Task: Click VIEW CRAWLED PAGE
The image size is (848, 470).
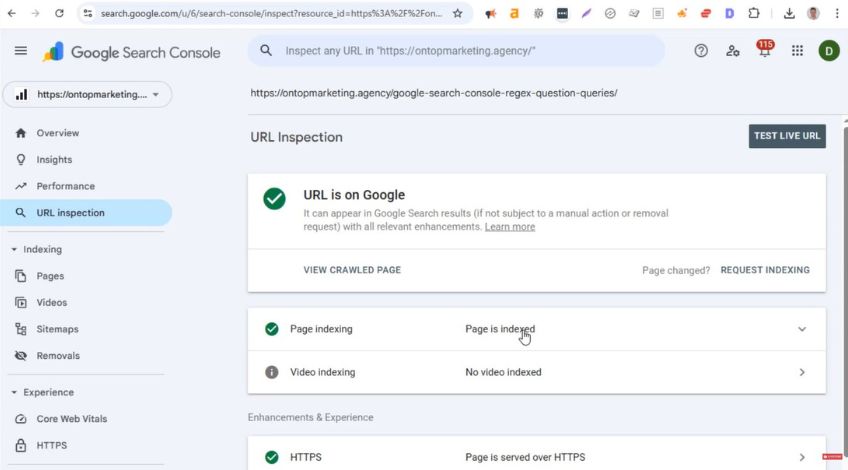Action: tap(352, 270)
